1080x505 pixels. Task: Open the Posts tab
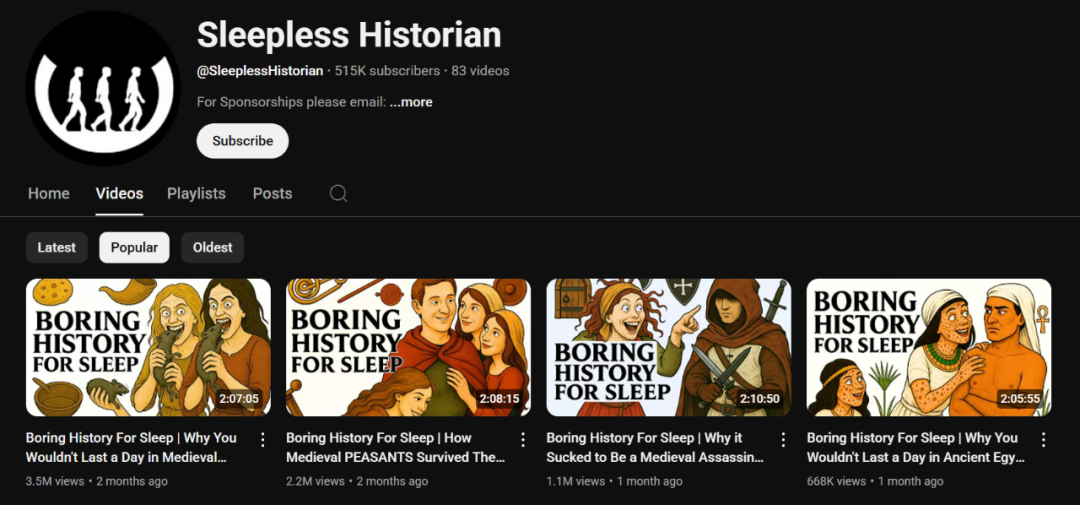click(272, 194)
